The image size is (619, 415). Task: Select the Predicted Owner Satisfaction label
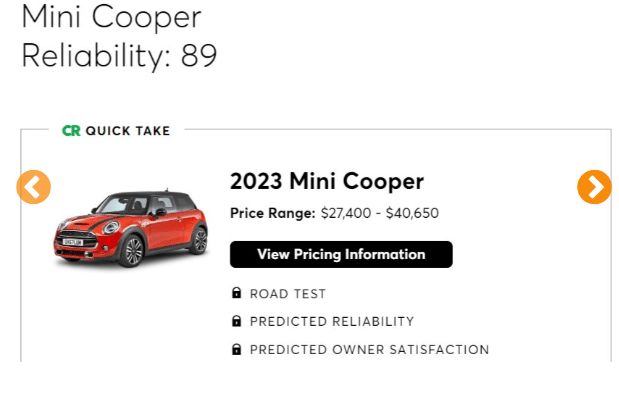369,350
